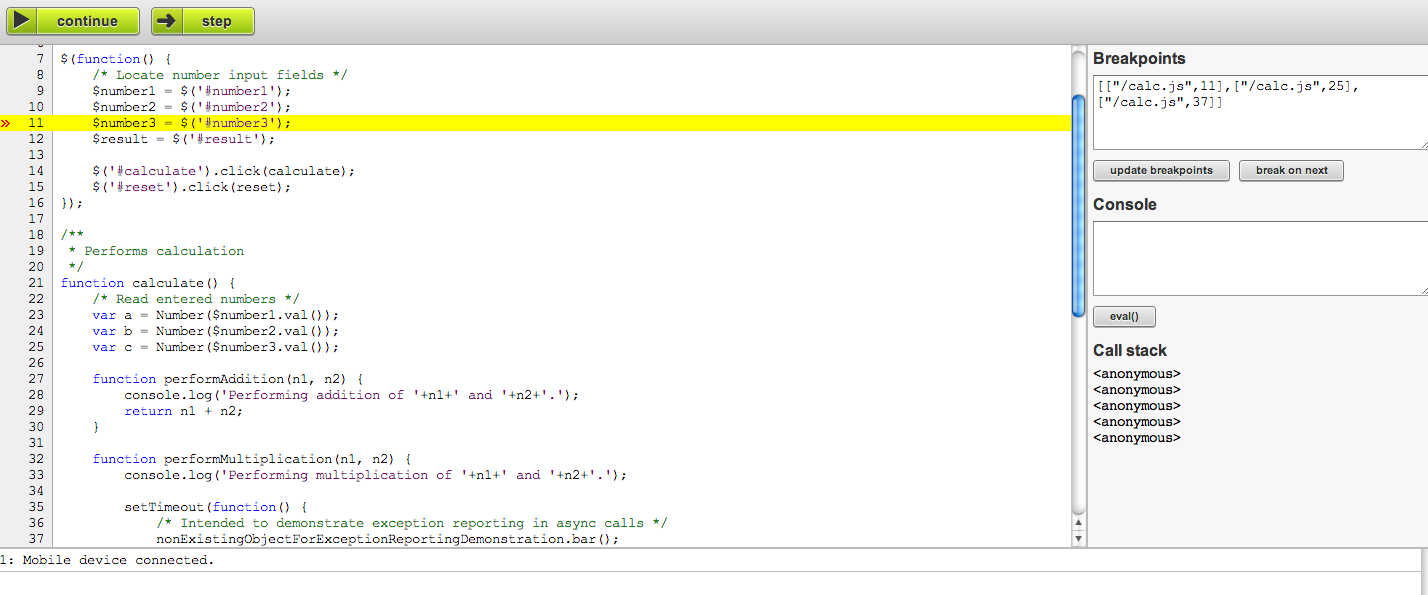The width and height of the screenshot is (1428, 595).
Task: Click line number 21 in the gutter
Action: click(36, 283)
